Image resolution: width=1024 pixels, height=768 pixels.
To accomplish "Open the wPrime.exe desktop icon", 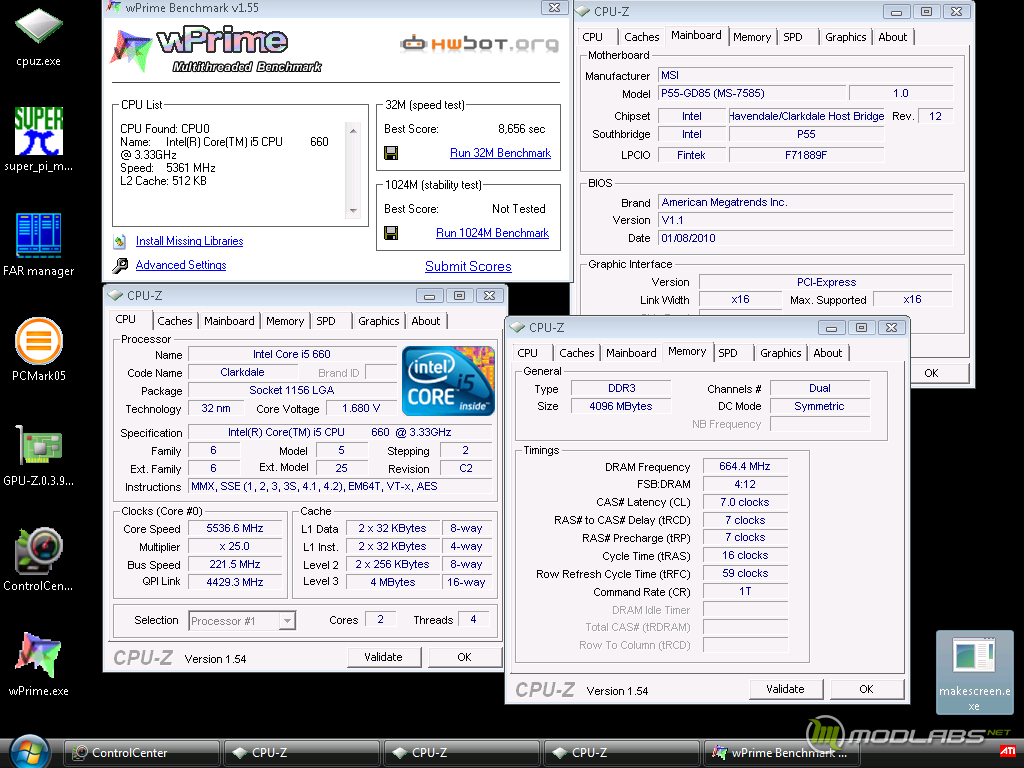I will [x=39, y=664].
